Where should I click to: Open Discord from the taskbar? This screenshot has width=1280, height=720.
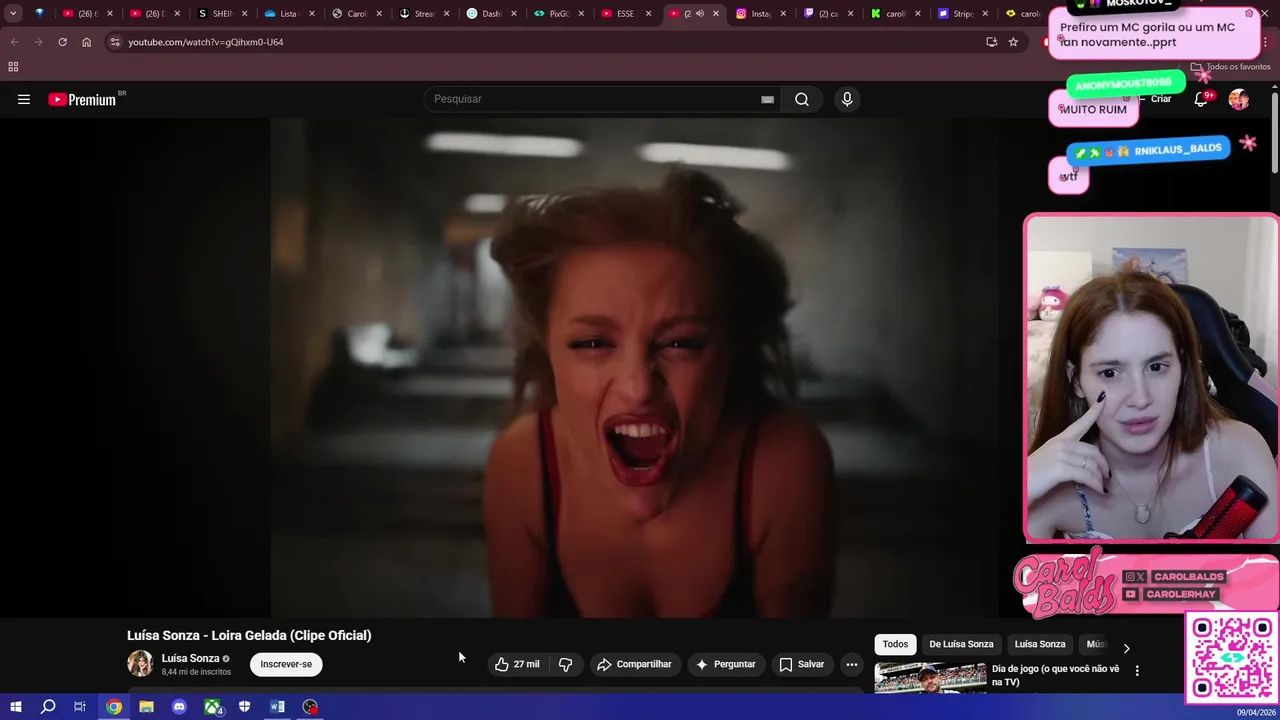pyautogui.click(x=179, y=707)
